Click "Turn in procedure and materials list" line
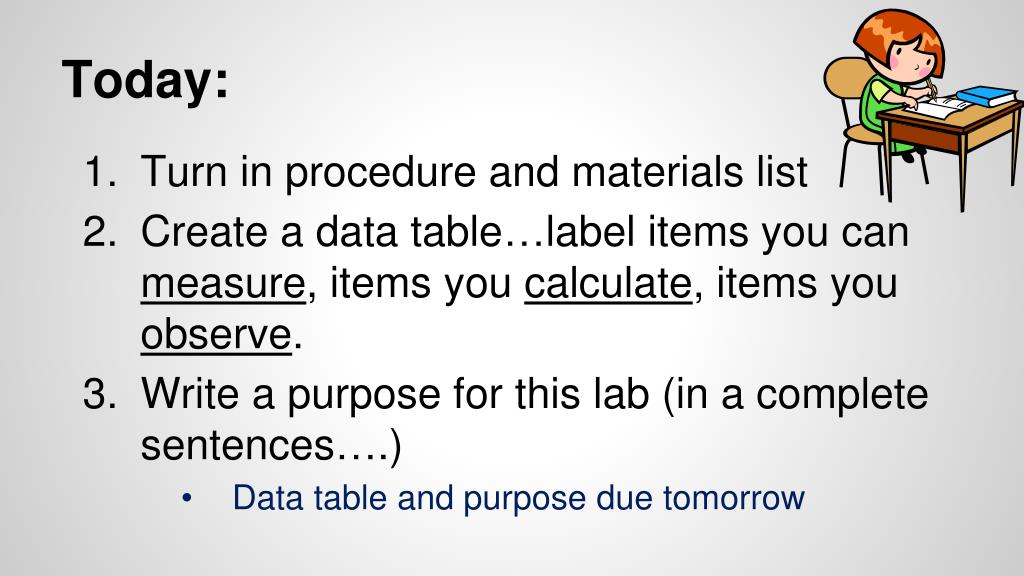Viewport: 1024px width, 576px height. [474, 173]
